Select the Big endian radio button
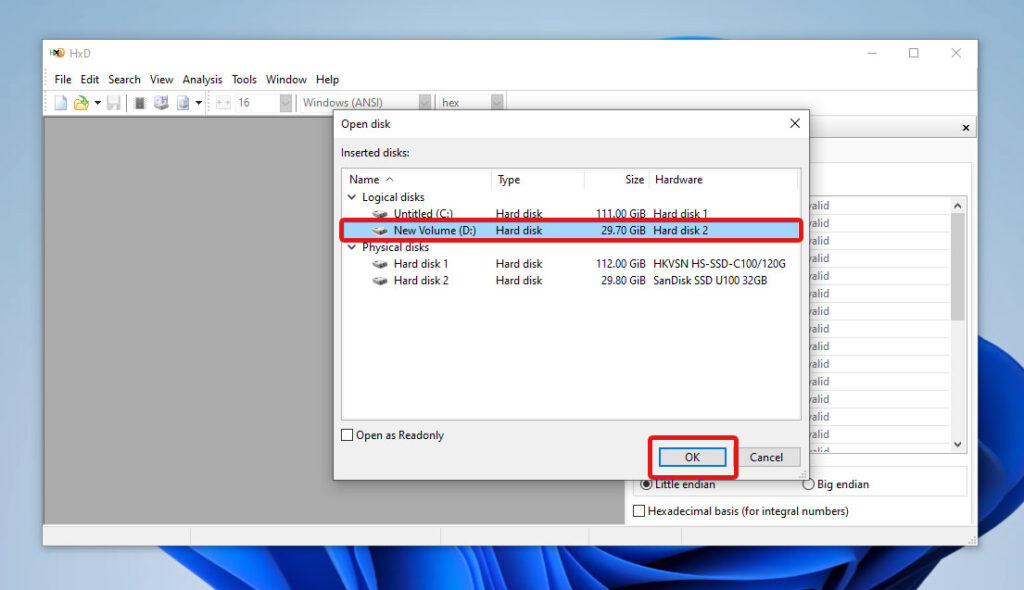This screenshot has width=1024, height=590. click(x=808, y=484)
